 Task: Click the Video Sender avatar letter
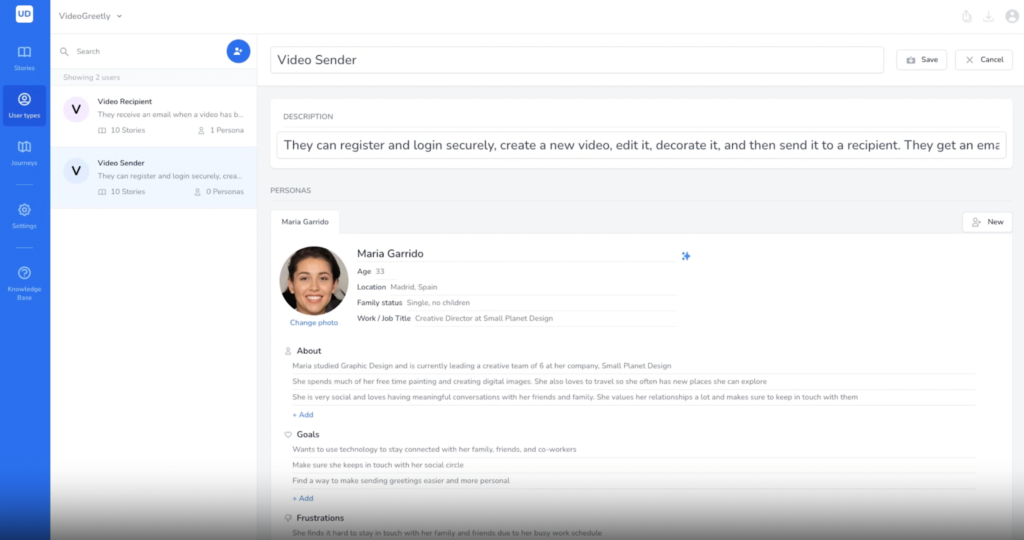click(76, 171)
